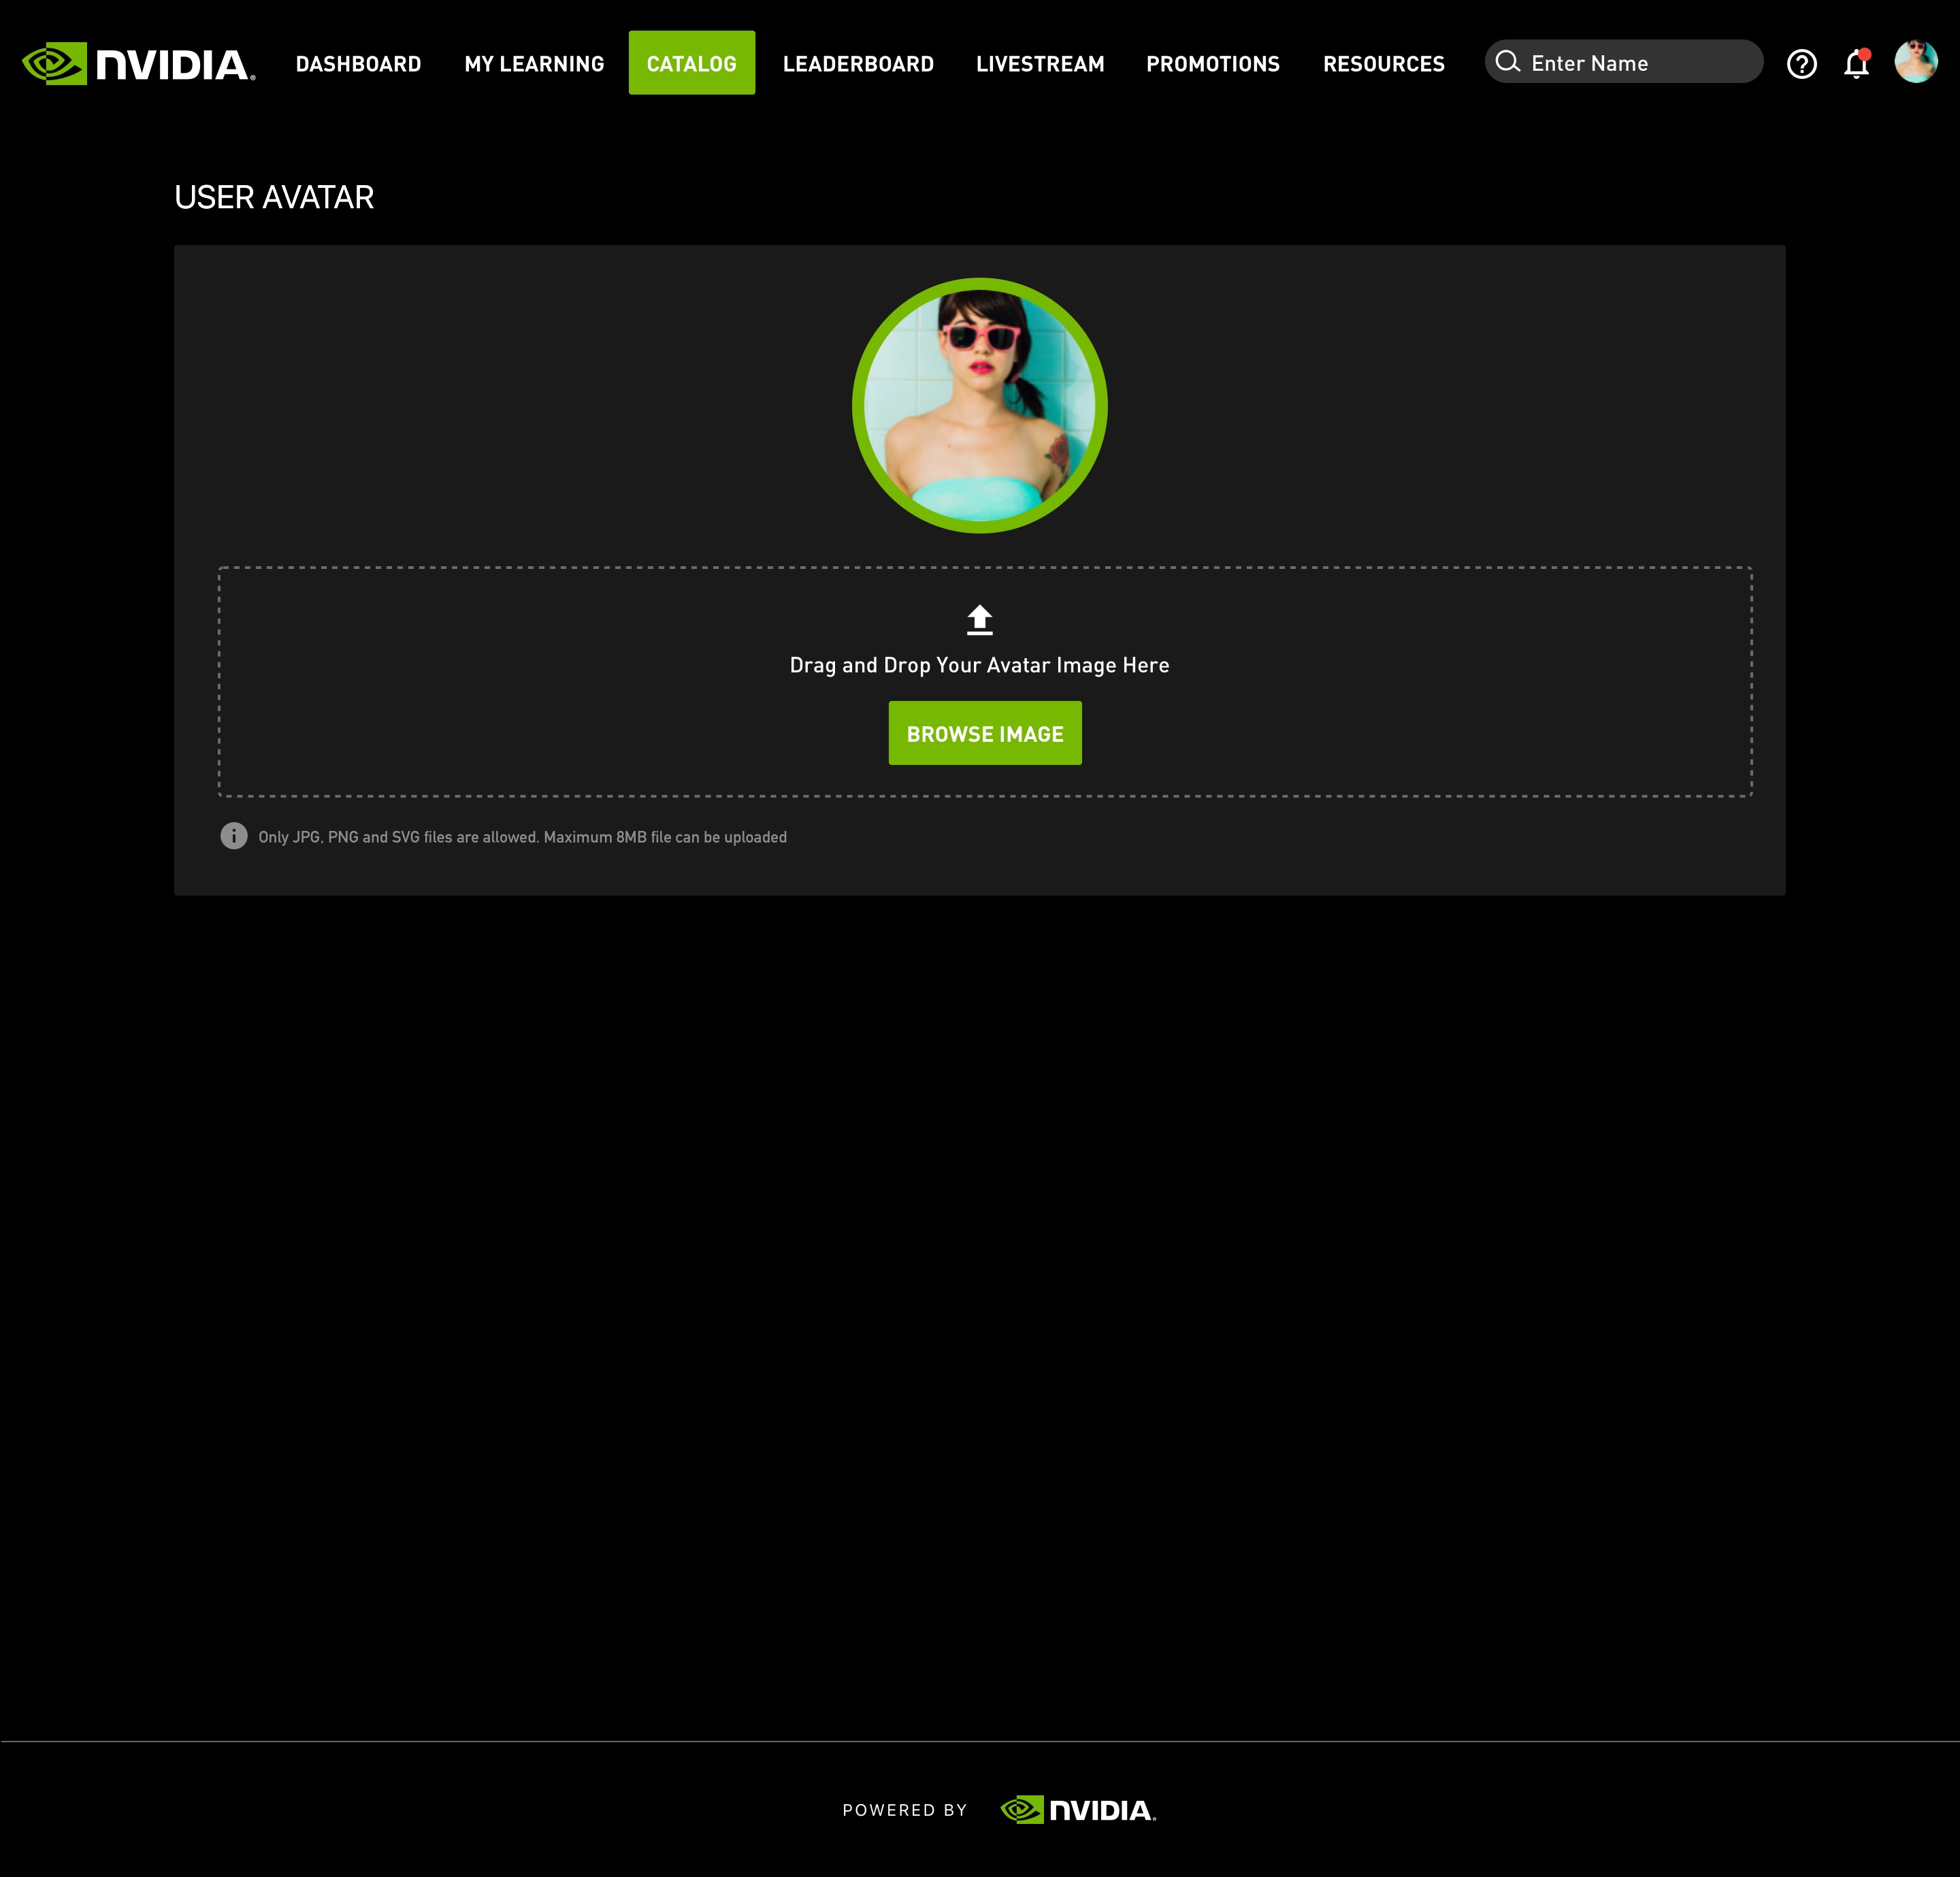
Task: Open the Promotions page
Action: pos(1213,64)
